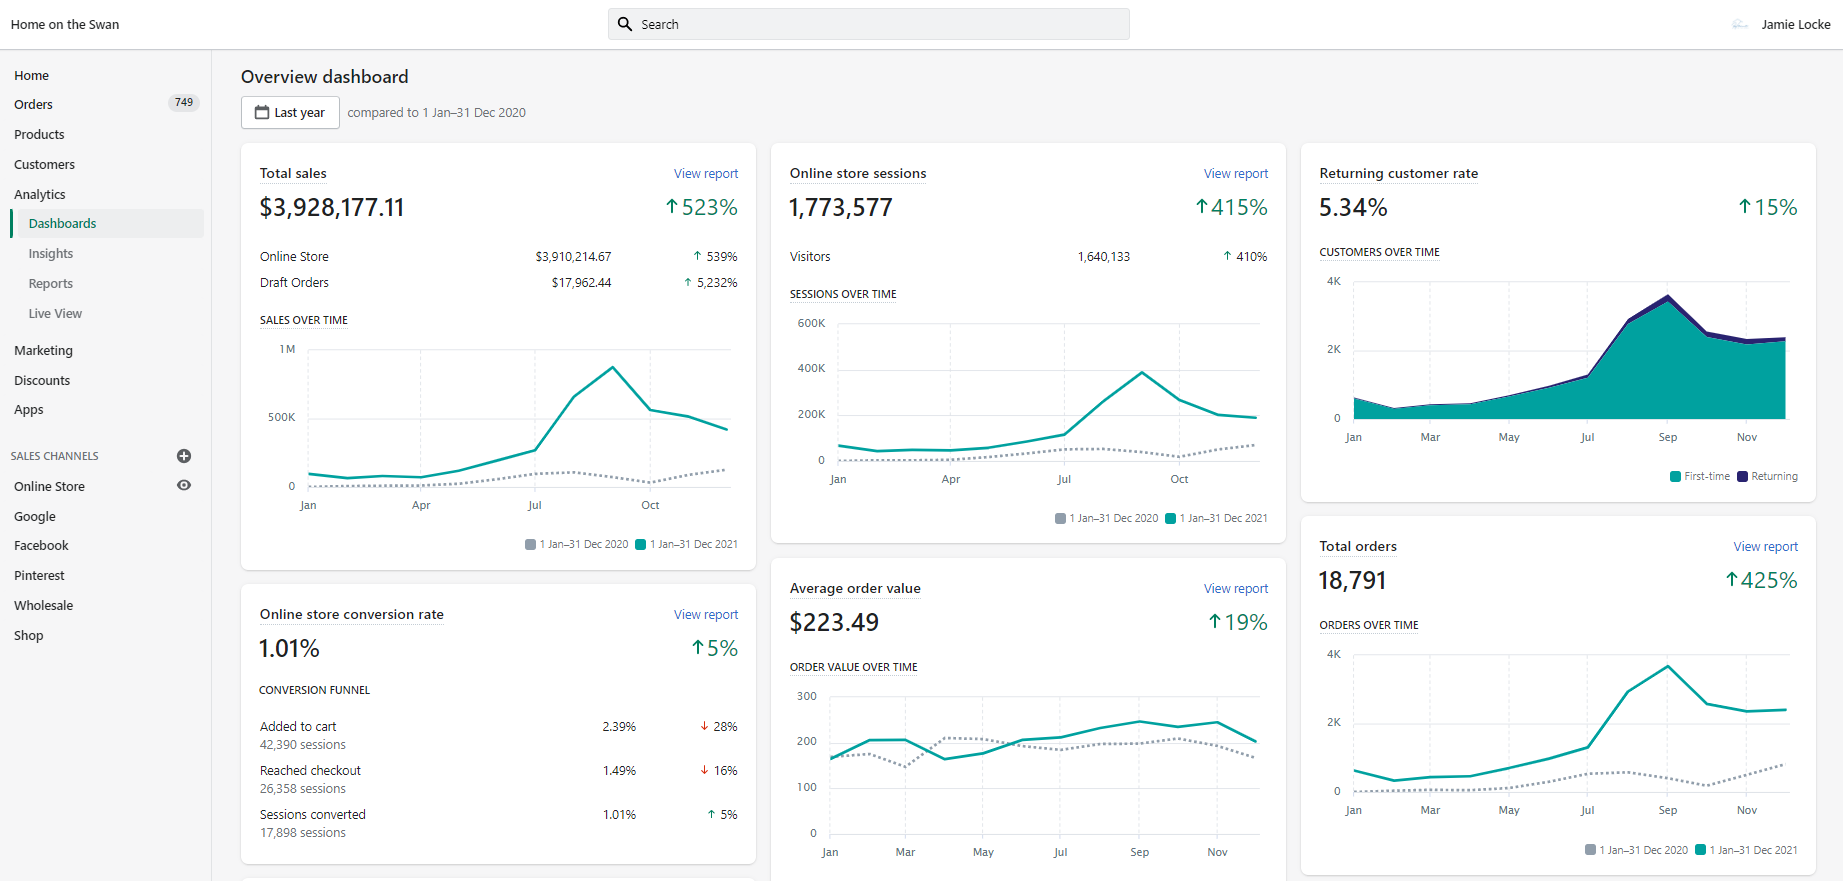Screen dimensions: 1843x881
Task: Open Products page
Action: tap(39, 134)
